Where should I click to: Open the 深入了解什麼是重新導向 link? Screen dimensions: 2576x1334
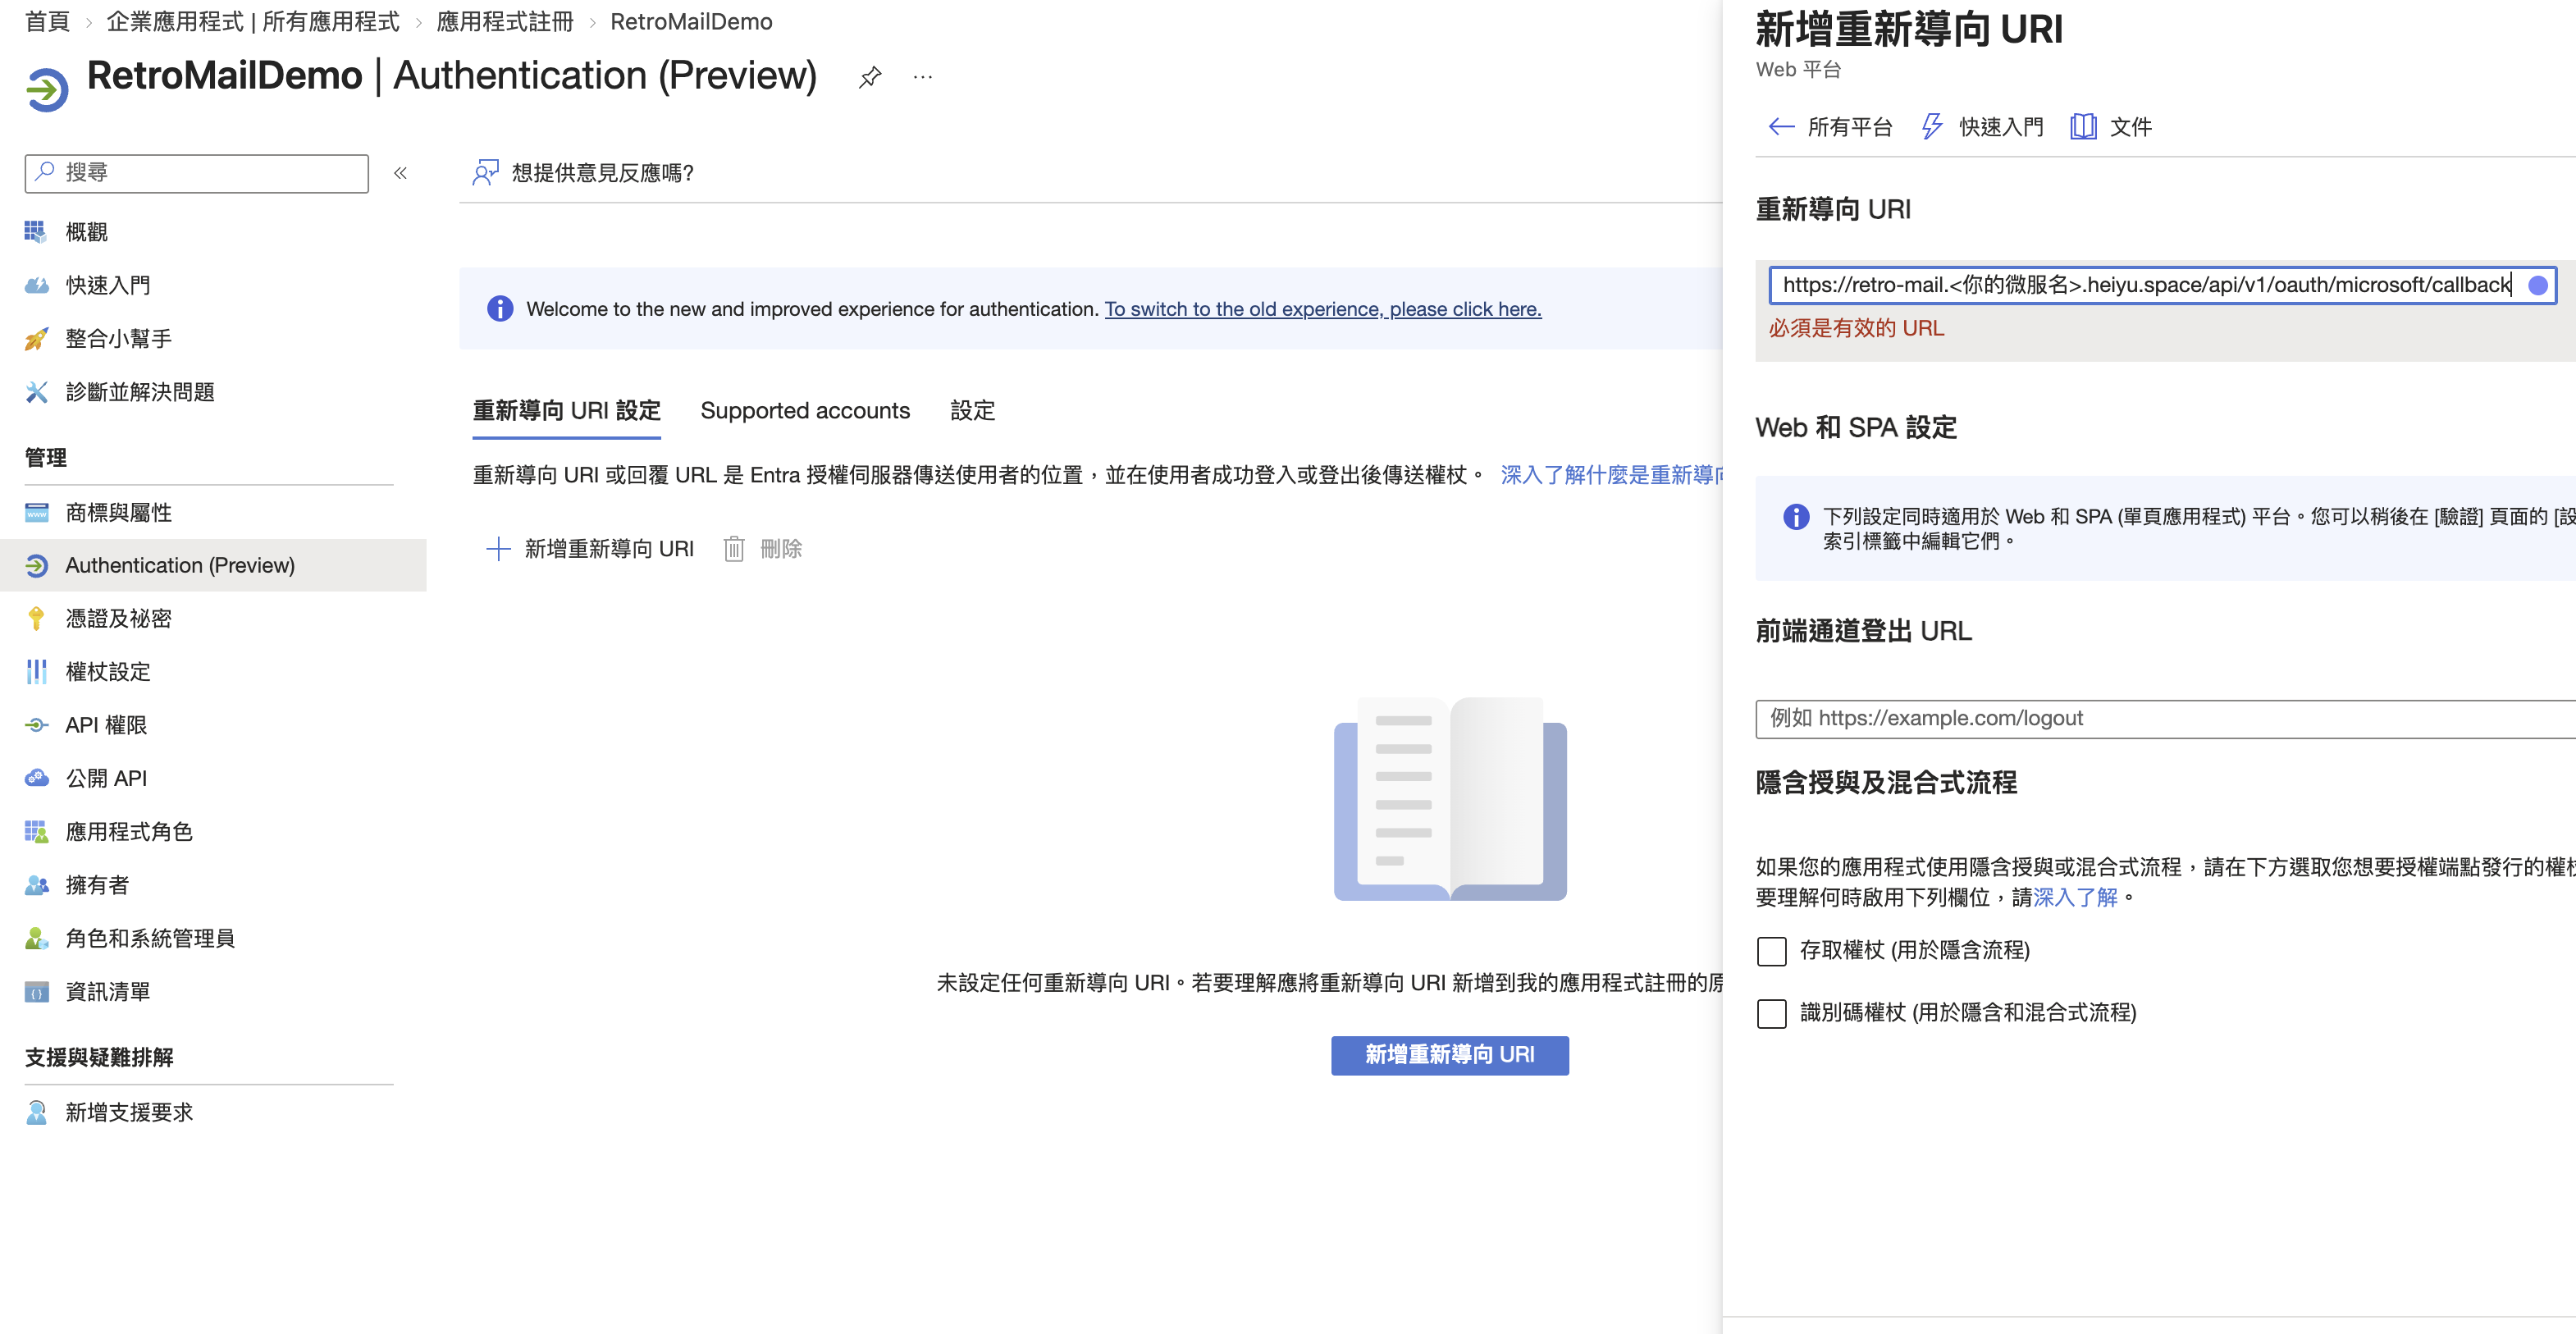1612,475
